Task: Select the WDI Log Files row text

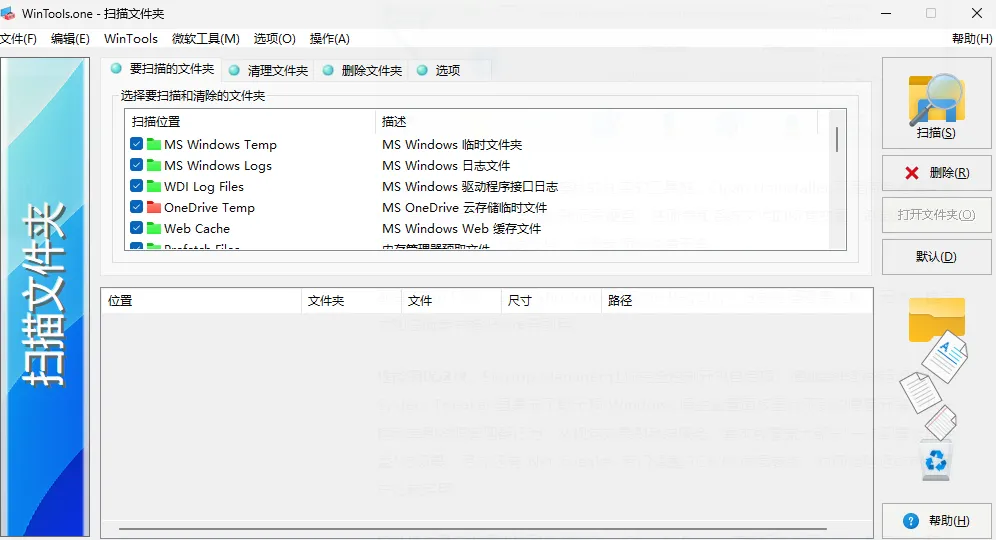Action: point(204,187)
